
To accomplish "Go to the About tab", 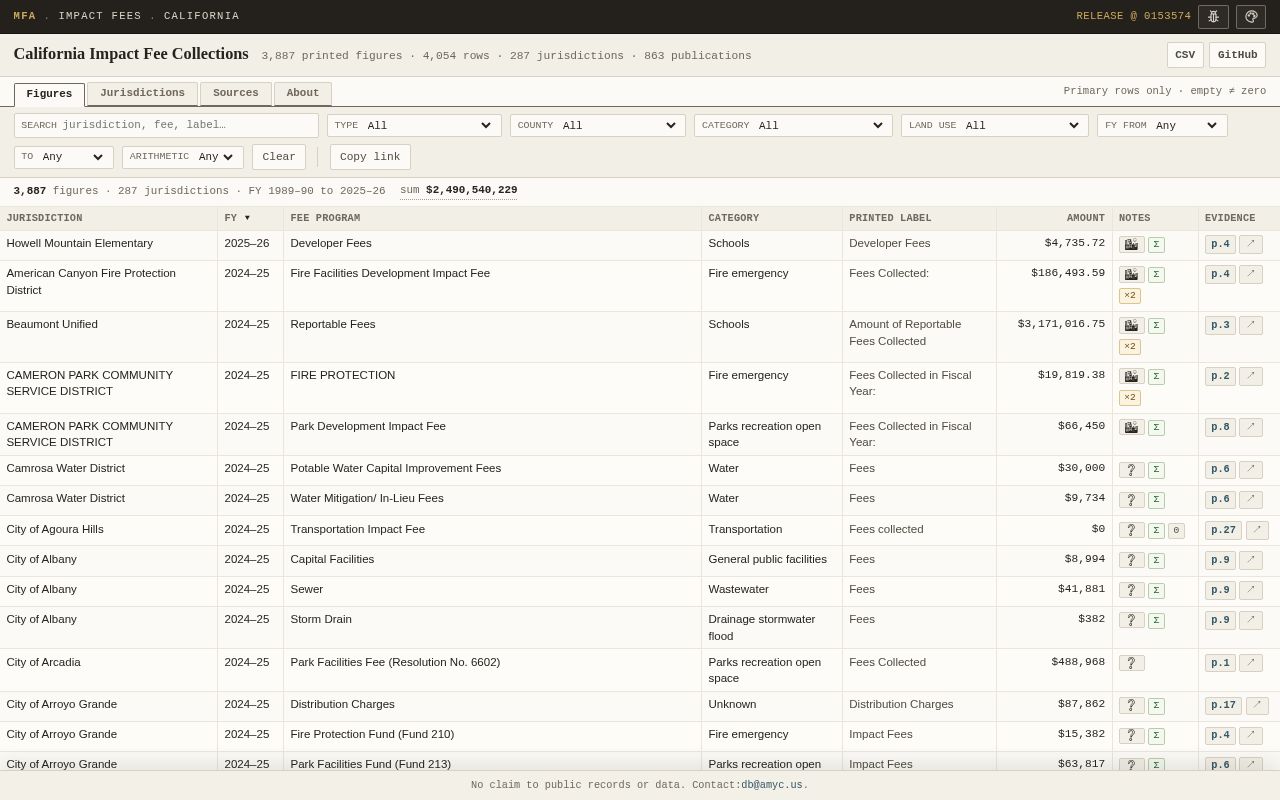I will (x=303, y=94).
